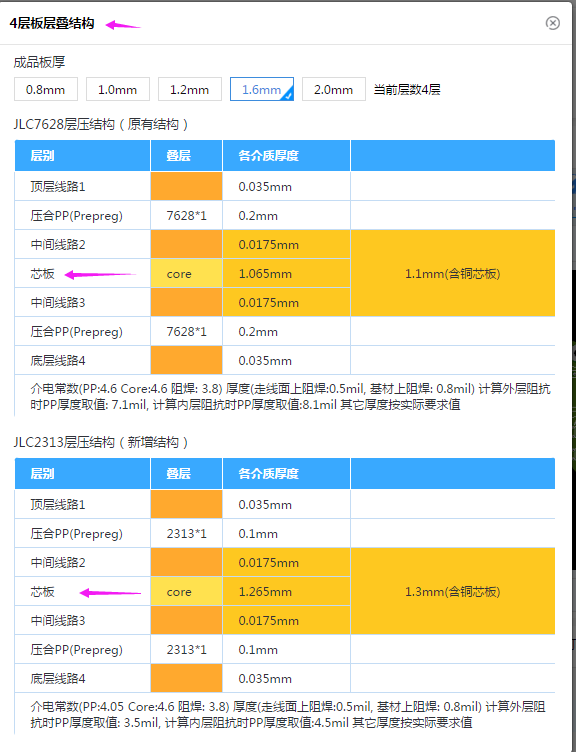Image resolution: width=576 pixels, height=752 pixels.
Task: Select 1.0mm board thickness
Action: pyautogui.click(x=118, y=90)
